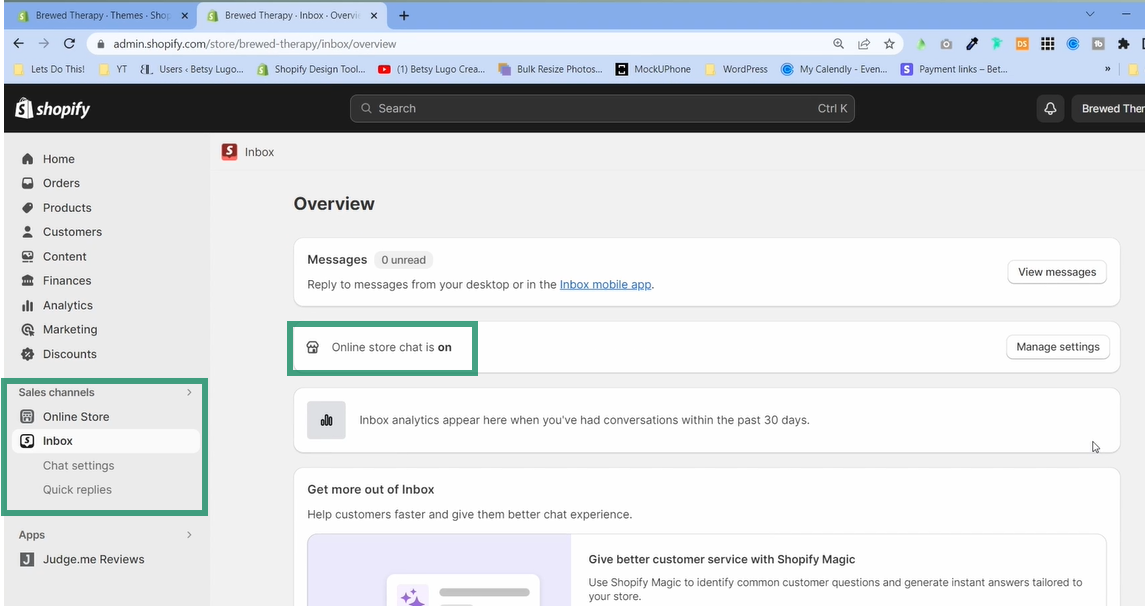Open the Discounts tag icon
Viewport: 1145px width, 606px height.
[28, 354]
